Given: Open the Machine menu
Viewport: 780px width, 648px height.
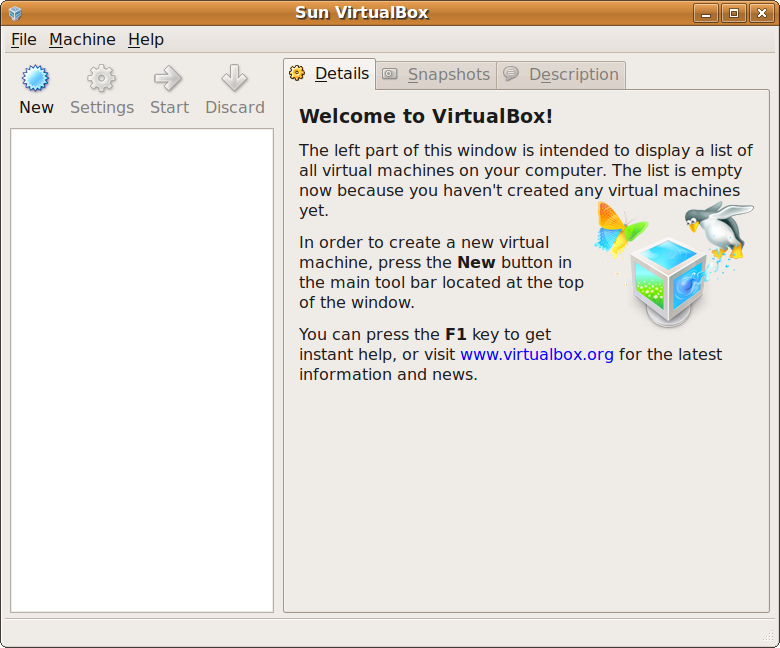Looking at the screenshot, I should 82,40.
